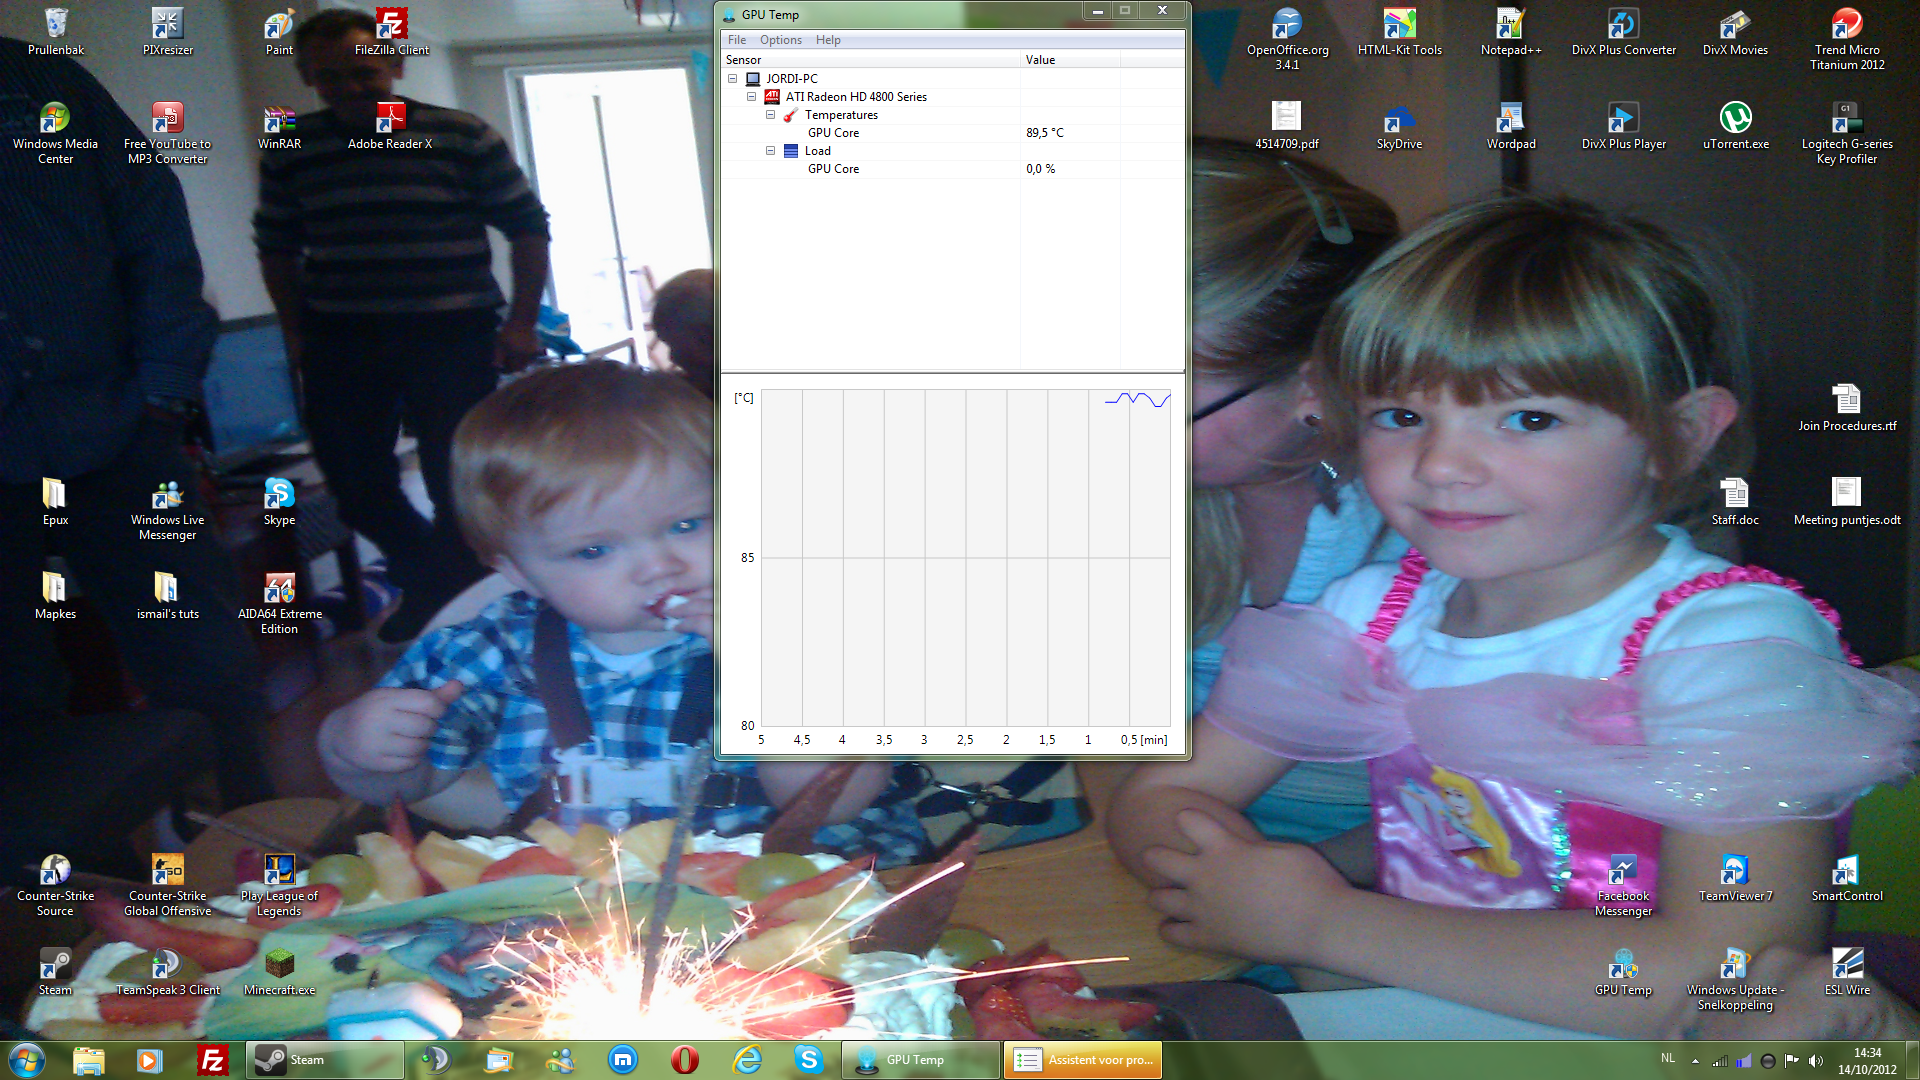Click the Value column header

pos(1070,60)
